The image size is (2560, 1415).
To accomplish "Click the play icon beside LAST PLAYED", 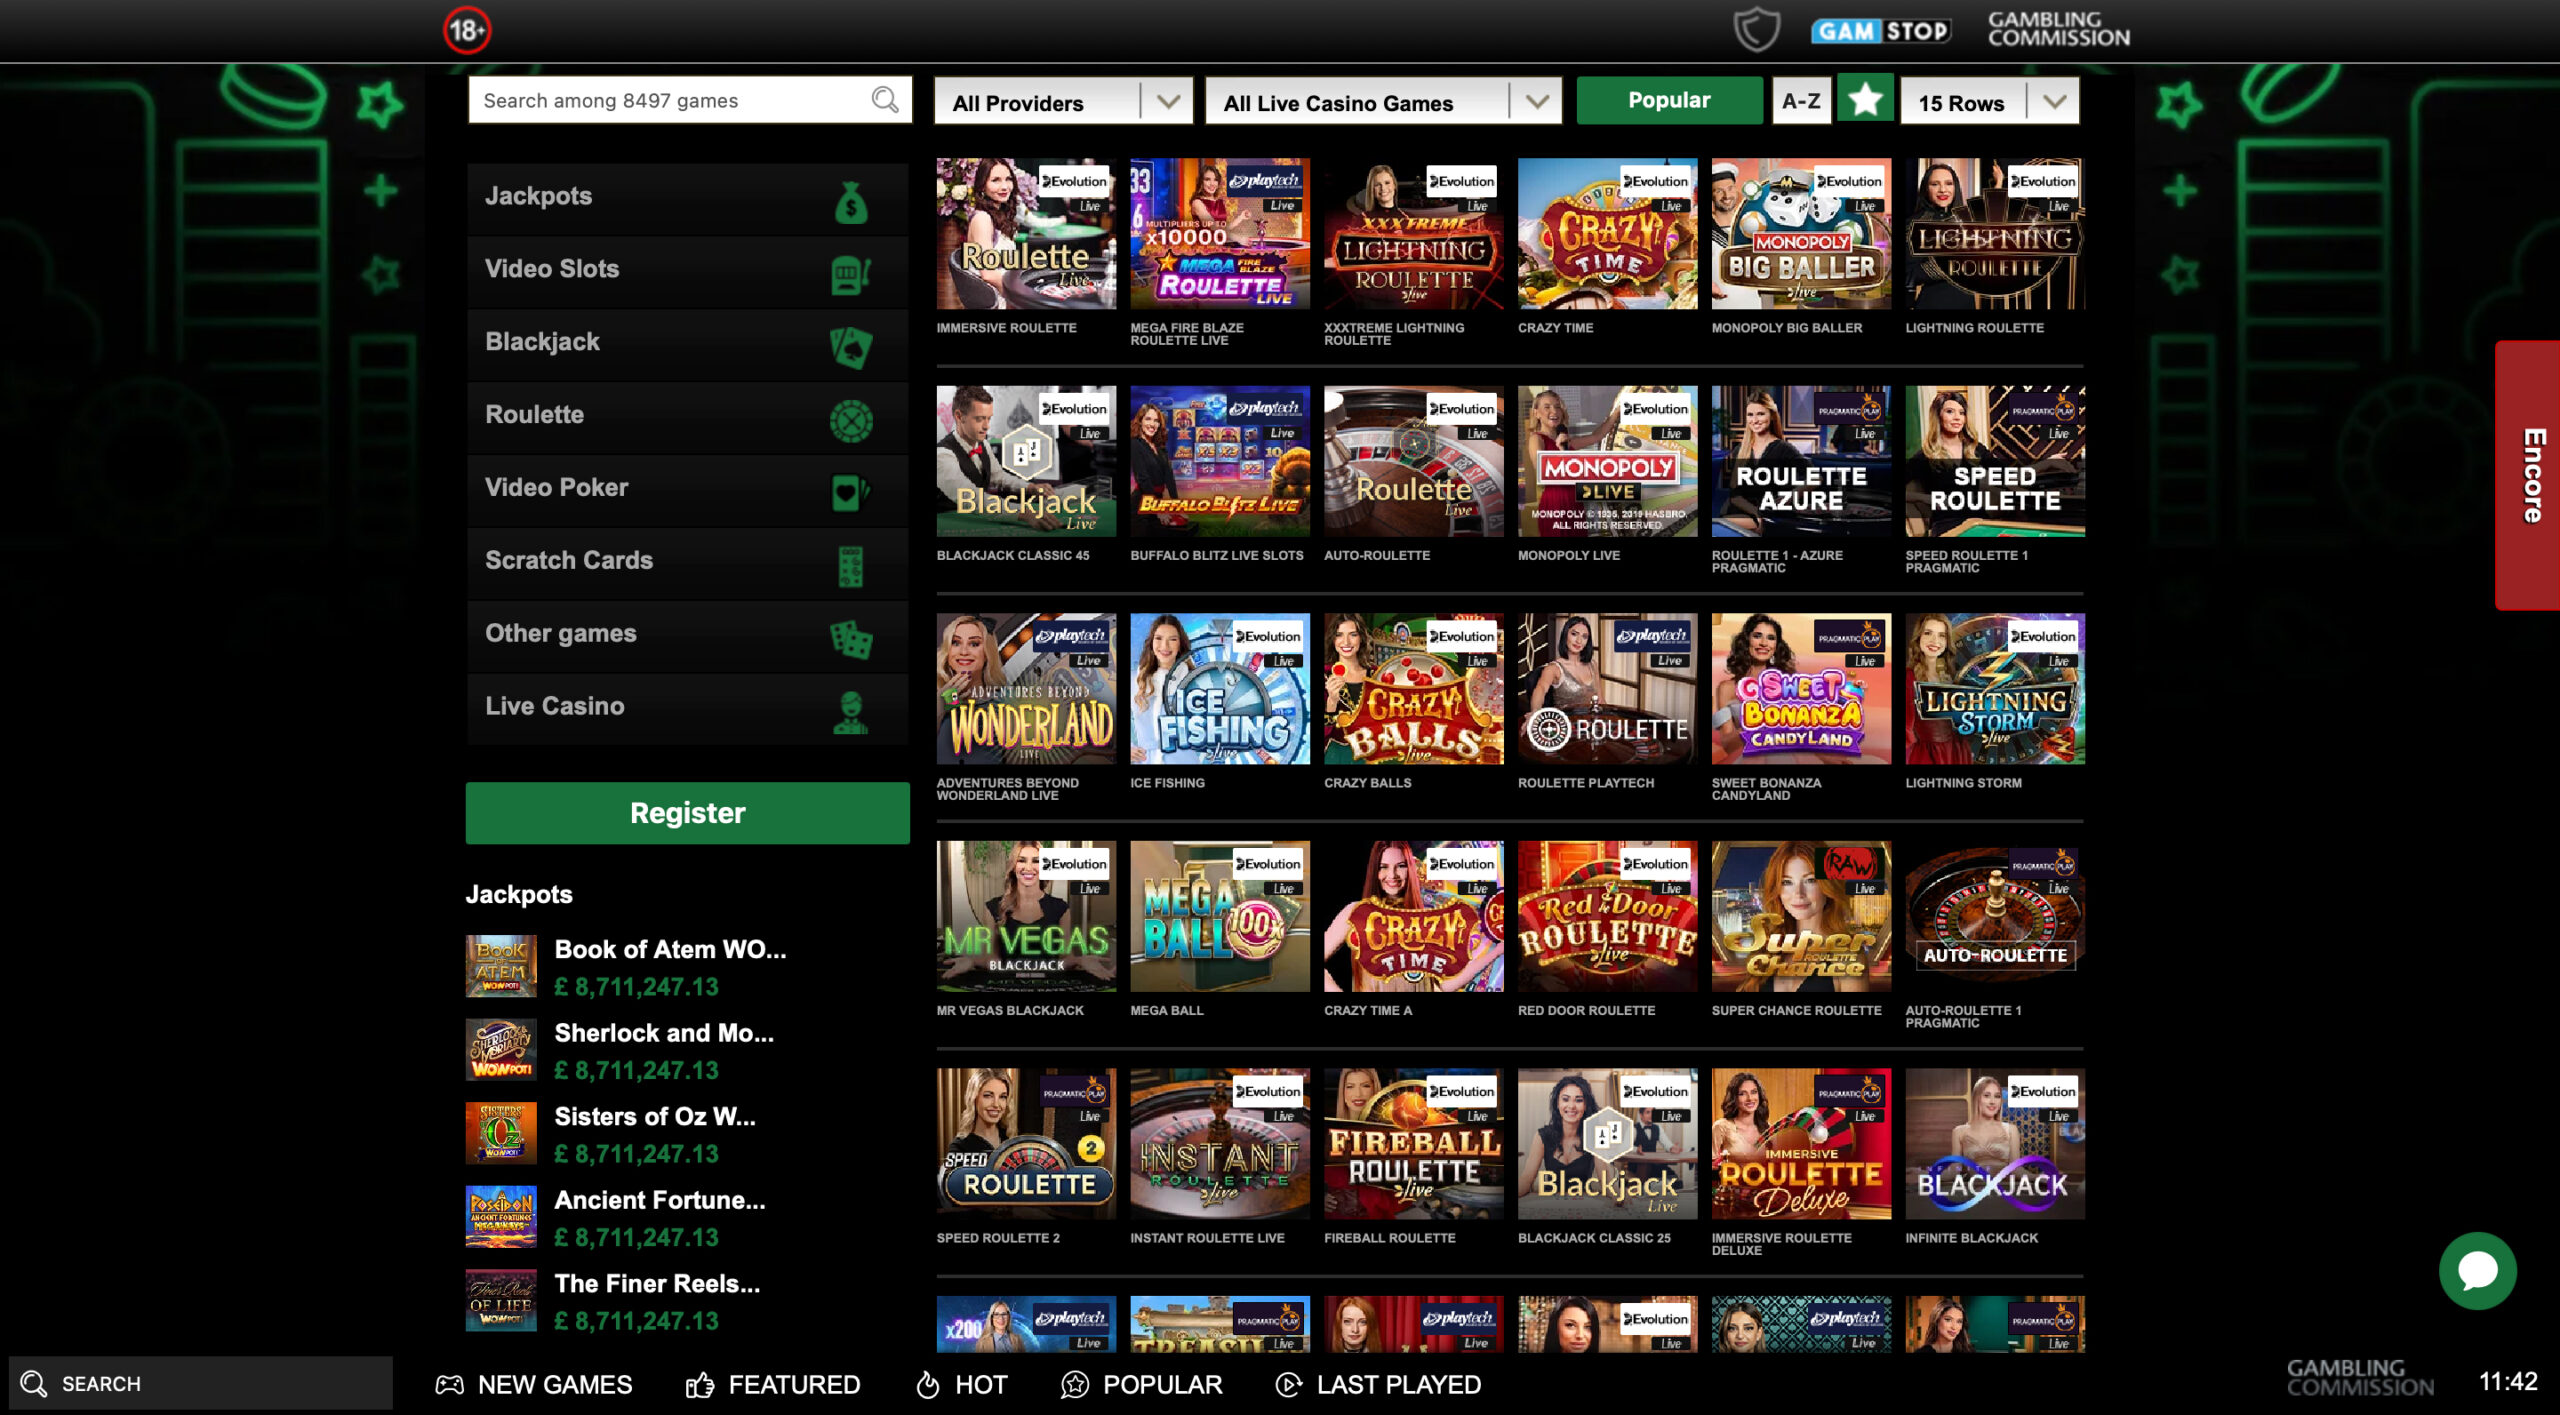I will click(x=1289, y=1384).
